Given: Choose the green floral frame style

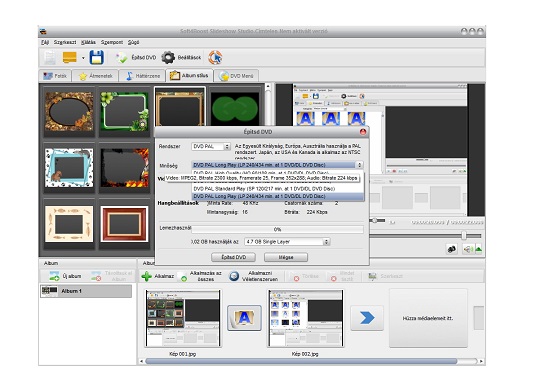Looking at the screenshot, I should [x=125, y=111].
